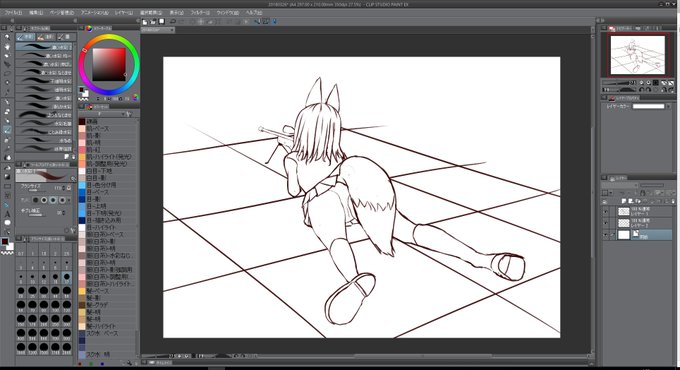This screenshot has width=680, height=370.
Task: Open the color set name dropdown
Action: coord(103,114)
